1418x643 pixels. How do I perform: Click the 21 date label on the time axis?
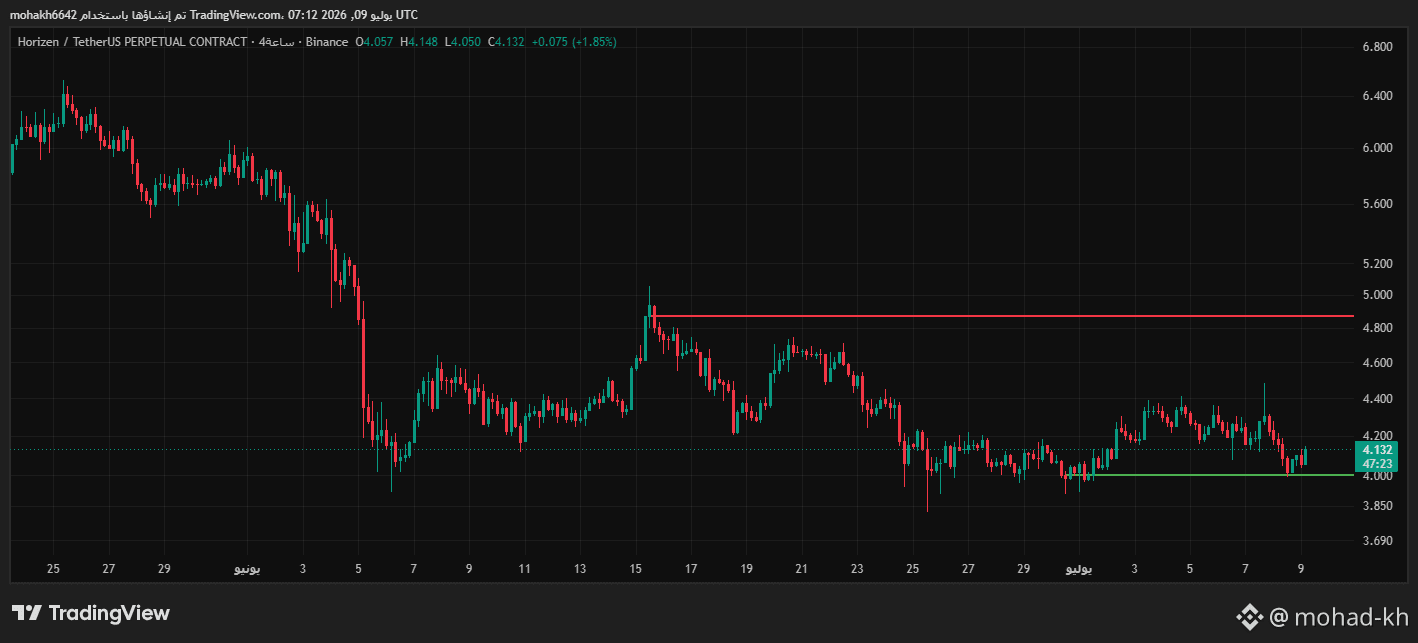pyautogui.click(x=801, y=569)
